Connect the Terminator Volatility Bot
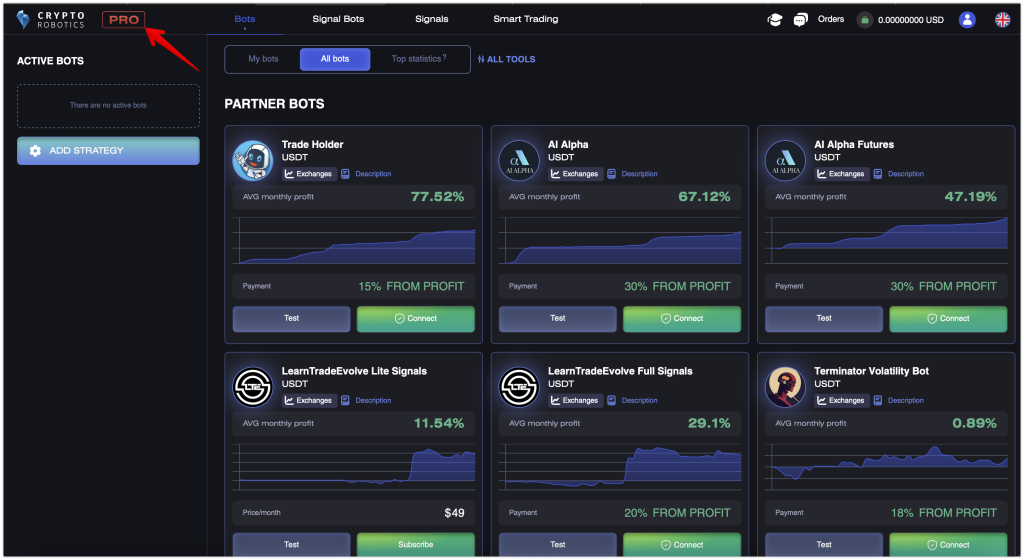The height and width of the screenshot is (560, 1024). 948,544
